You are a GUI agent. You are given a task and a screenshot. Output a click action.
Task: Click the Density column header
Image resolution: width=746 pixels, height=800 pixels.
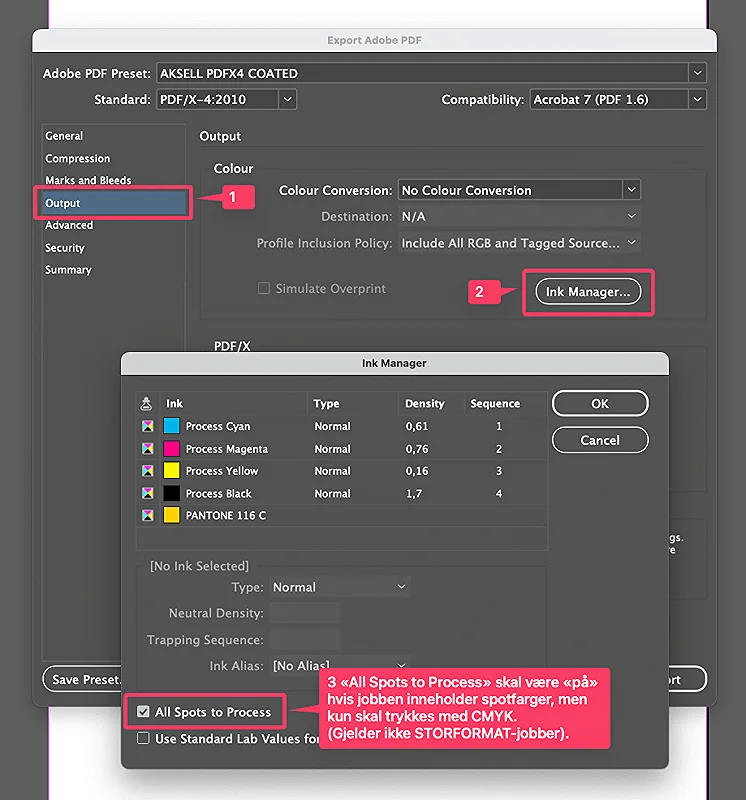431,404
